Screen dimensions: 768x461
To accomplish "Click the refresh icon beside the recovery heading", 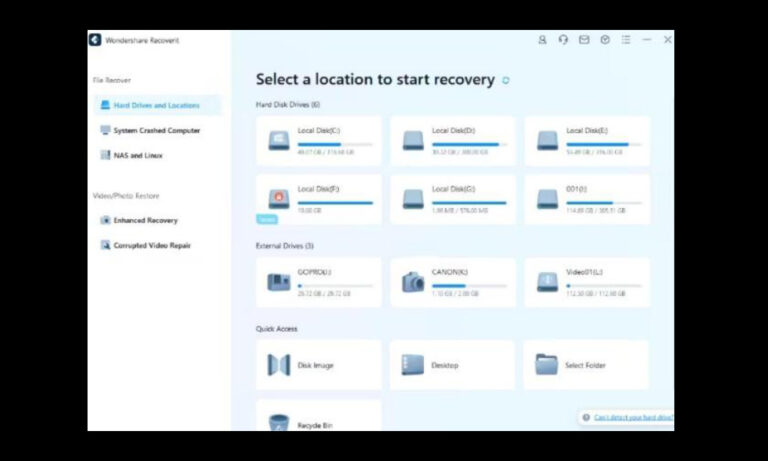I will coord(506,80).
